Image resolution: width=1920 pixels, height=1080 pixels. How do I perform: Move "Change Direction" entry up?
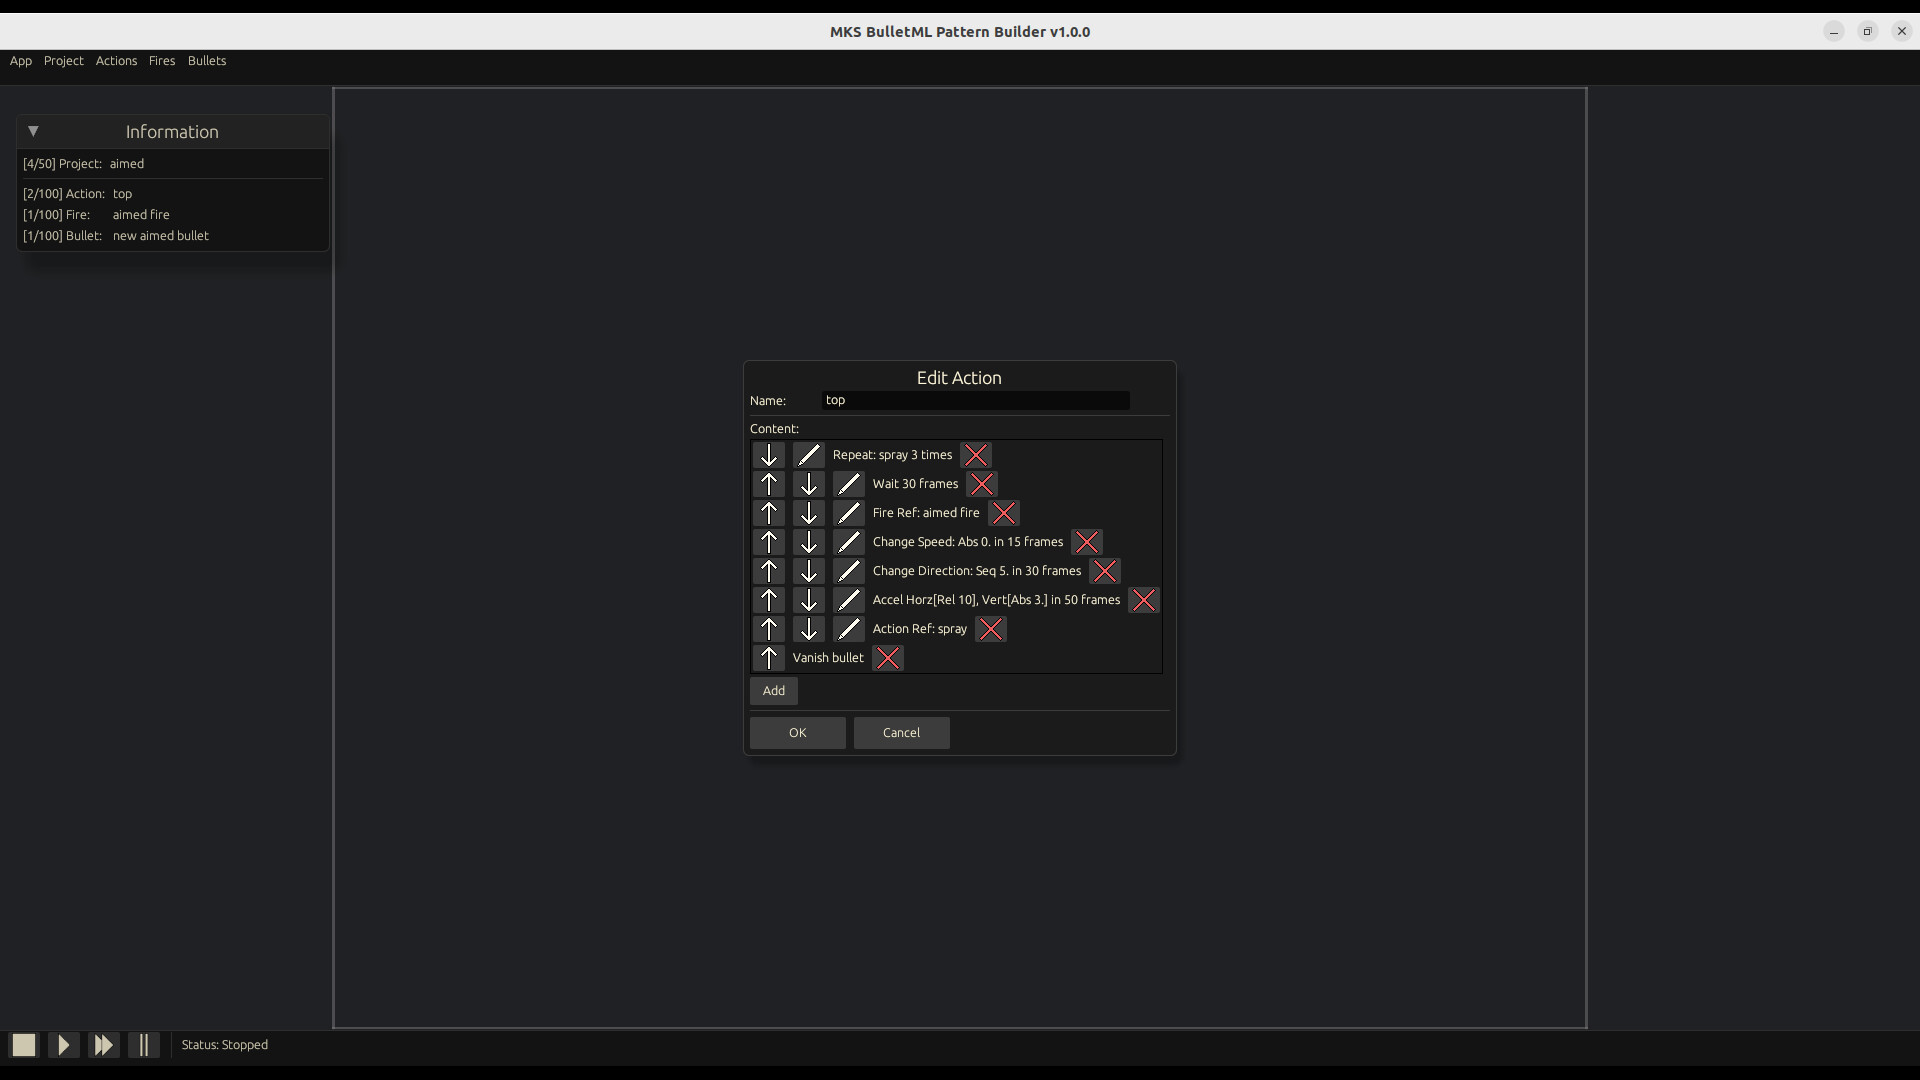click(767, 570)
